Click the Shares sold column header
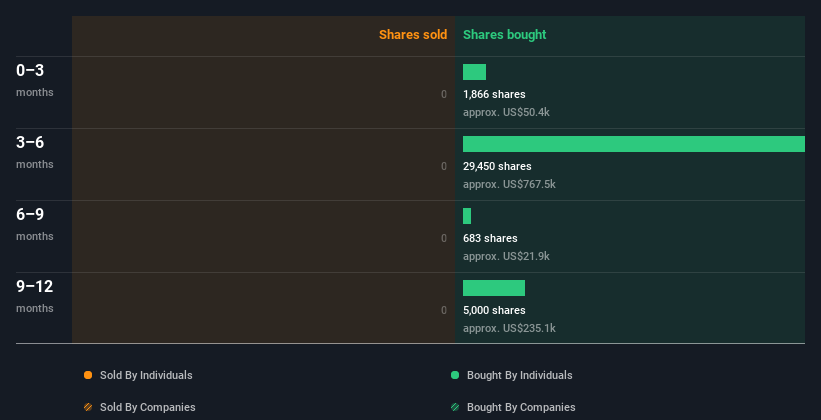 413,35
